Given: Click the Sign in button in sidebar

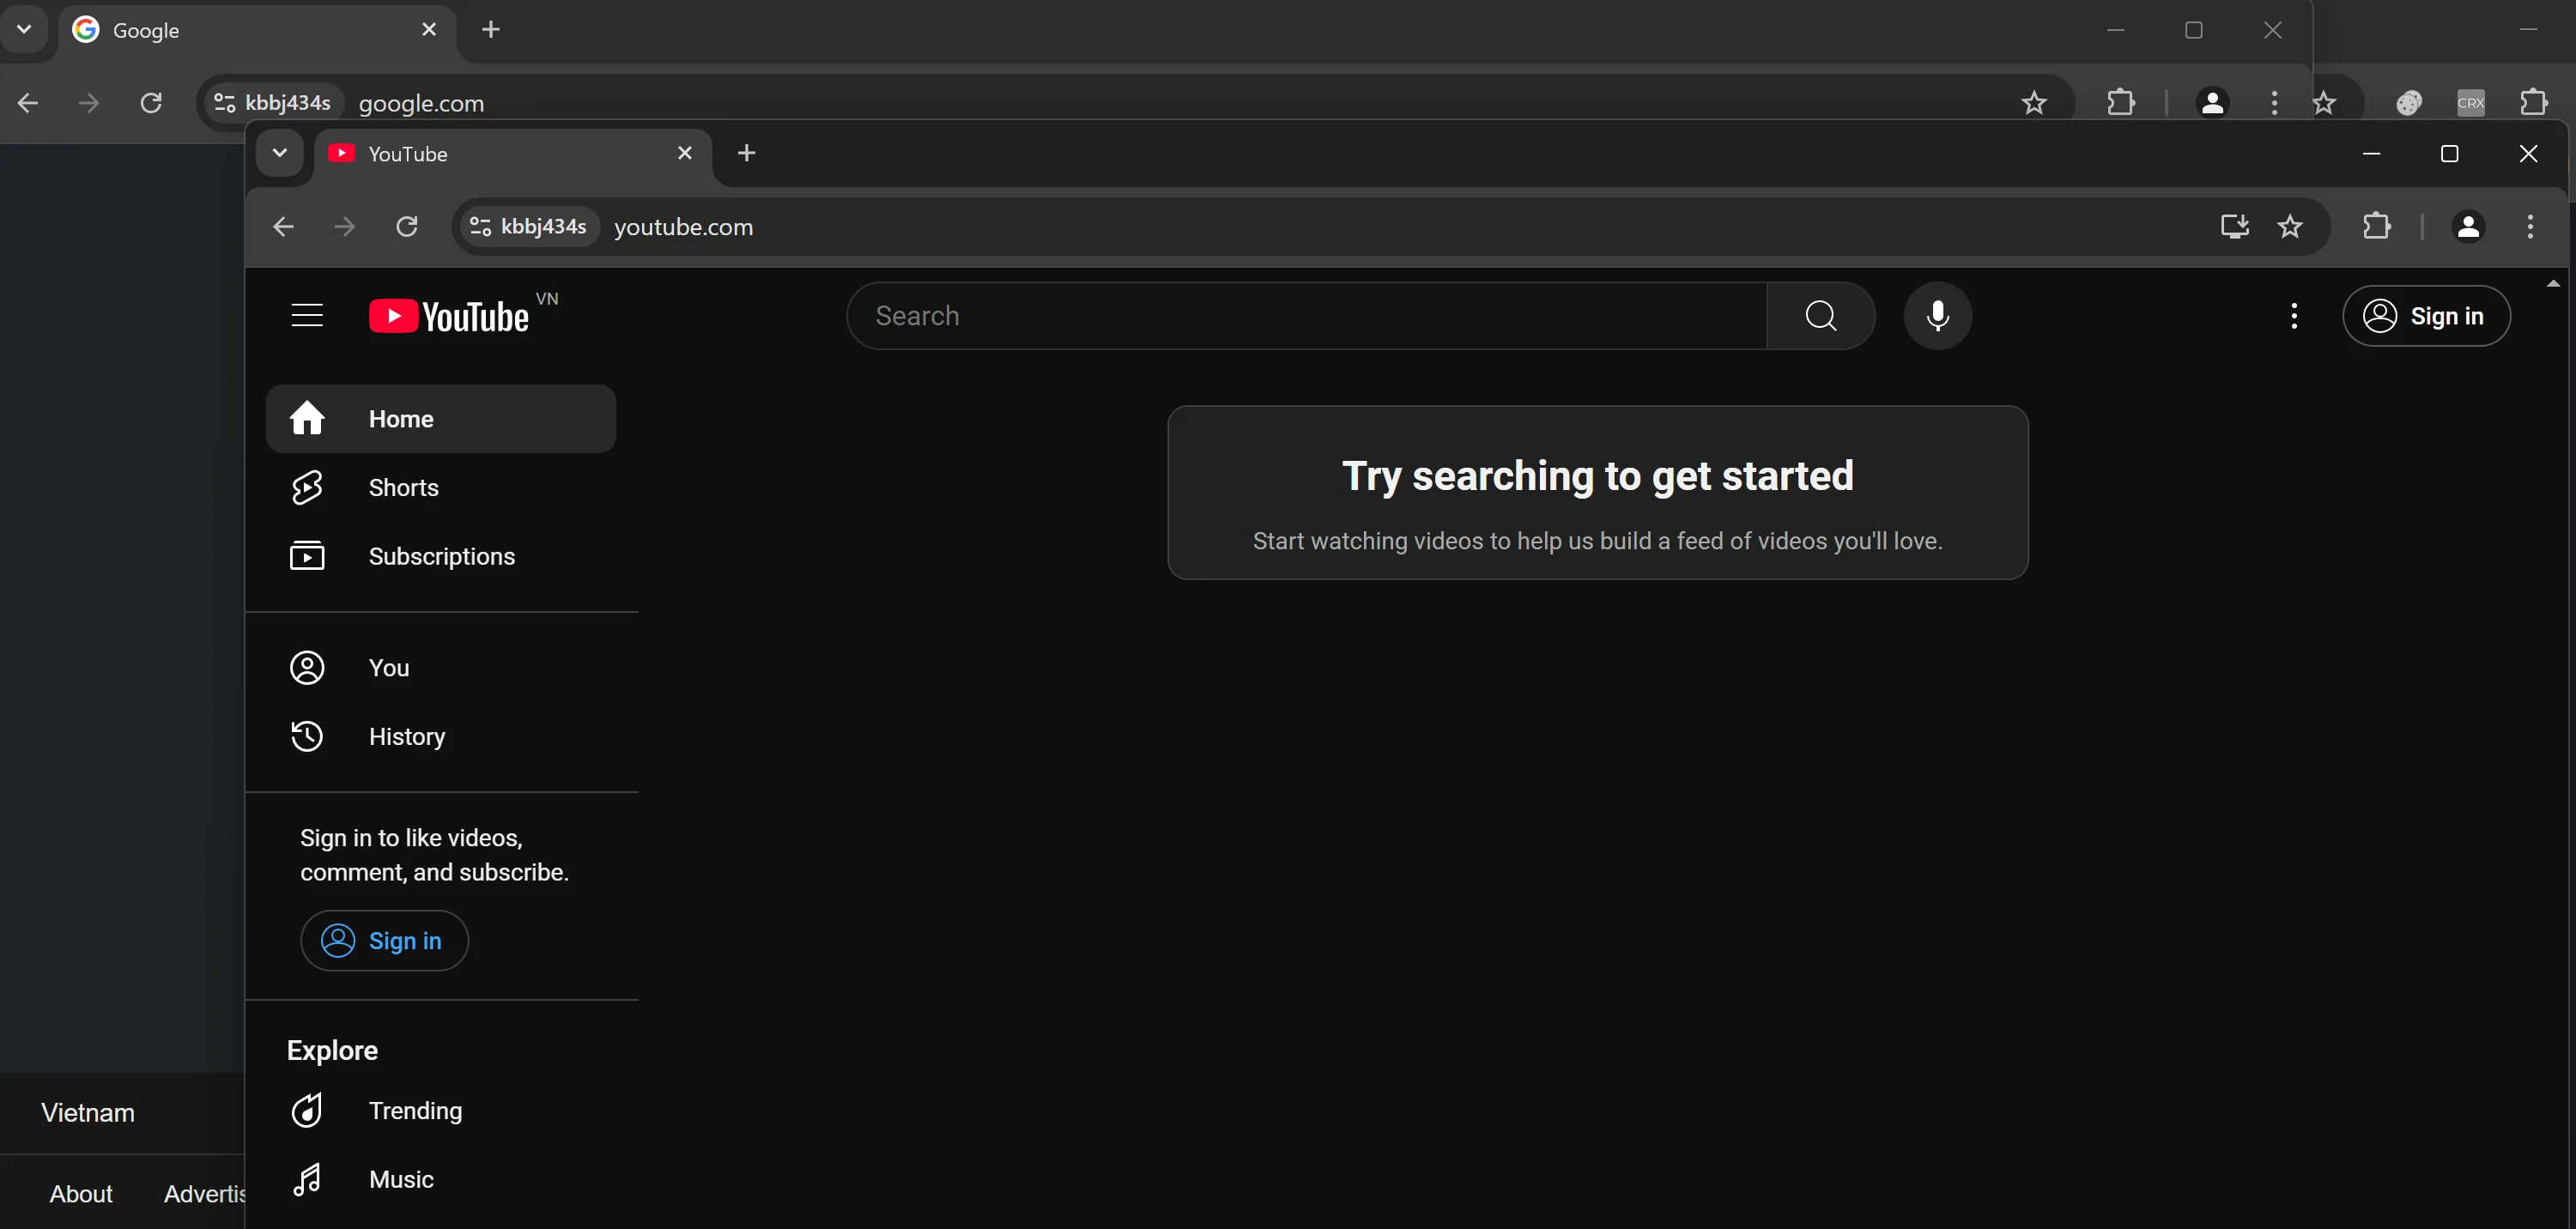Looking at the screenshot, I should (384, 940).
